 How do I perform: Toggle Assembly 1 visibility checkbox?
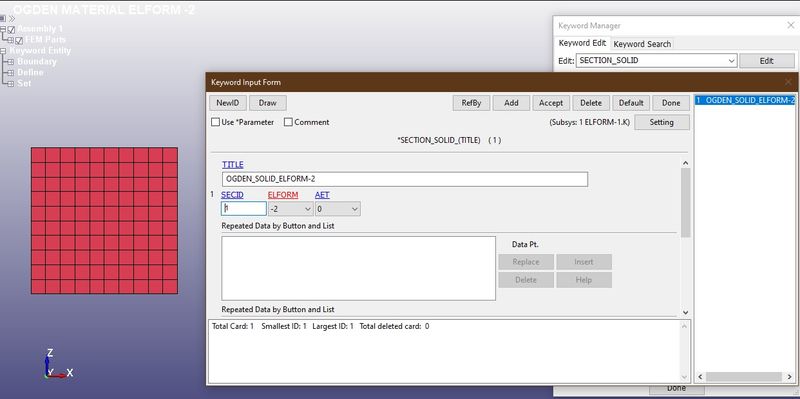11,30
